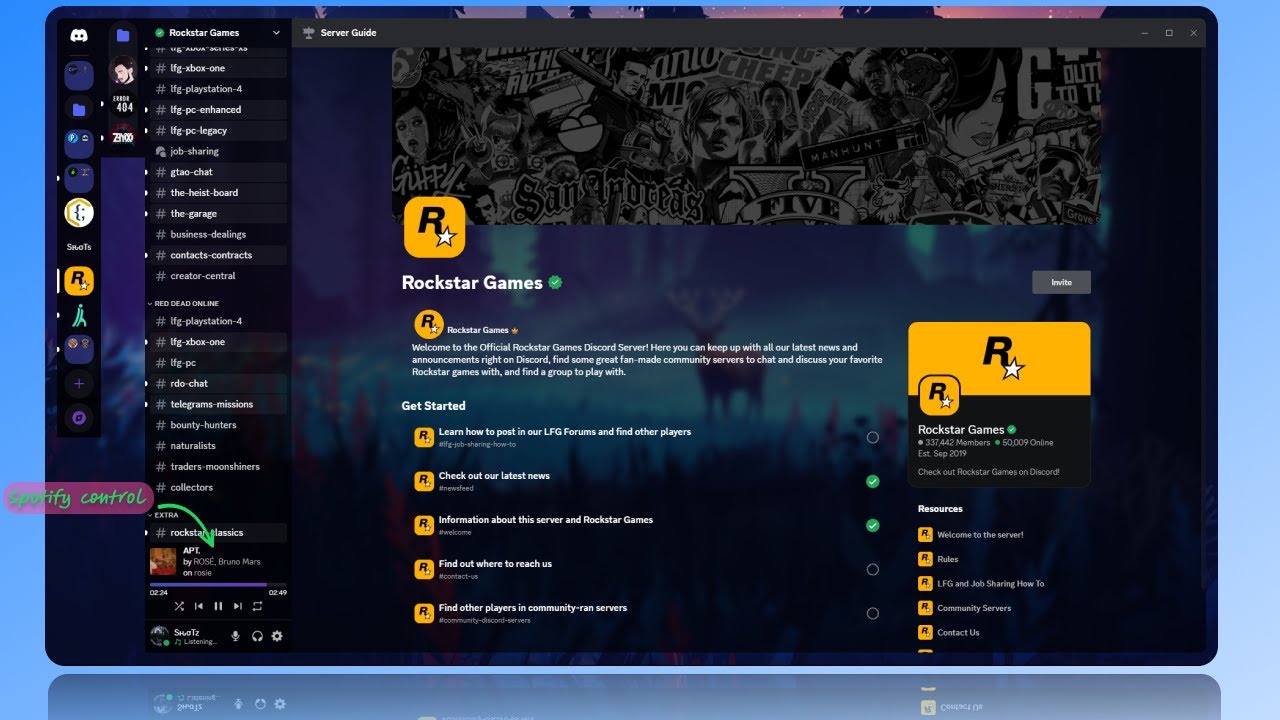
Task: Open rockstar-classics channel
Action: (218, 533)
